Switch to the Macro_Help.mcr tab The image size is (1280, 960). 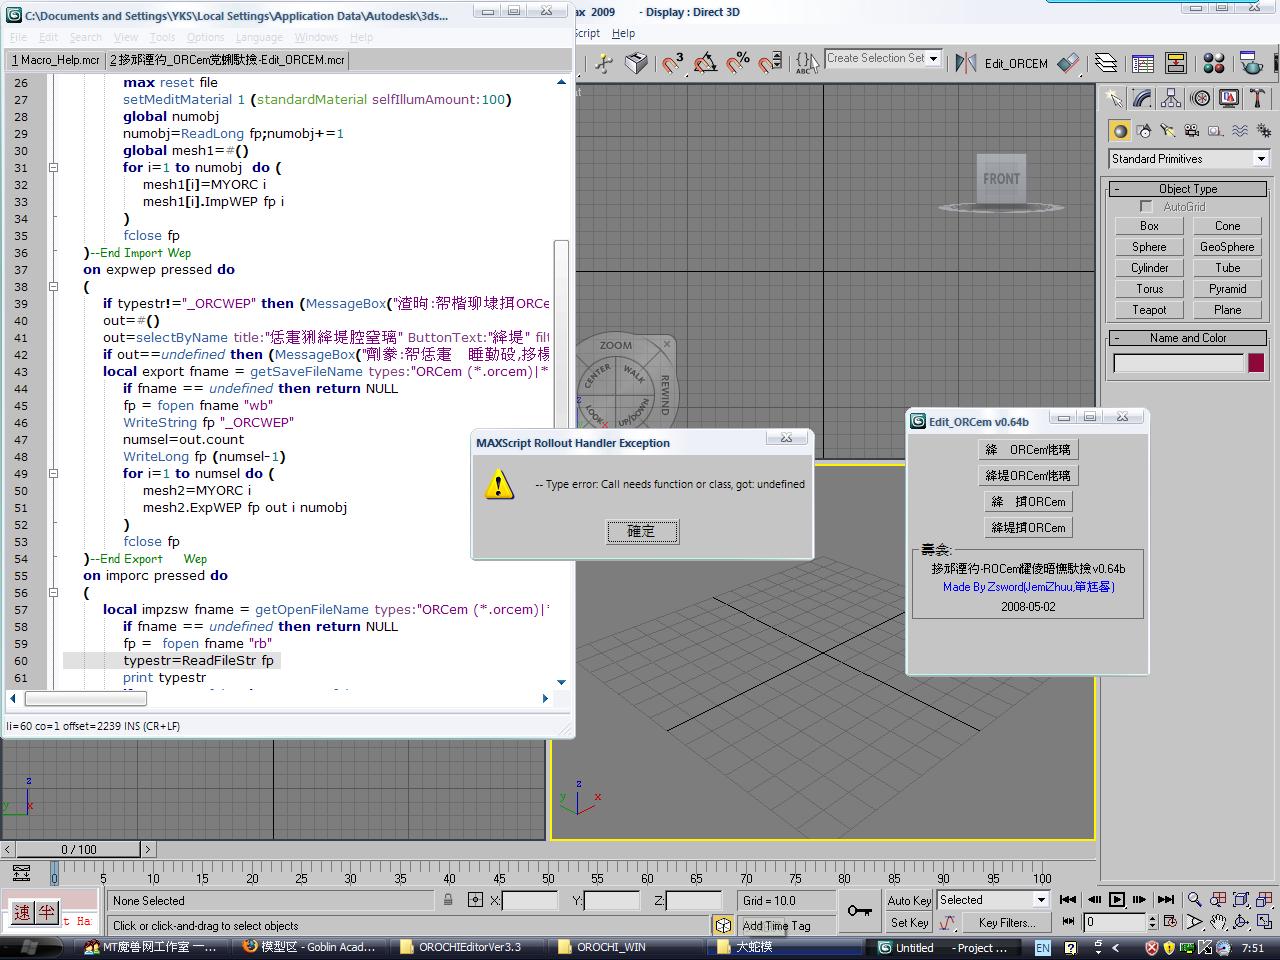(56, 60)
